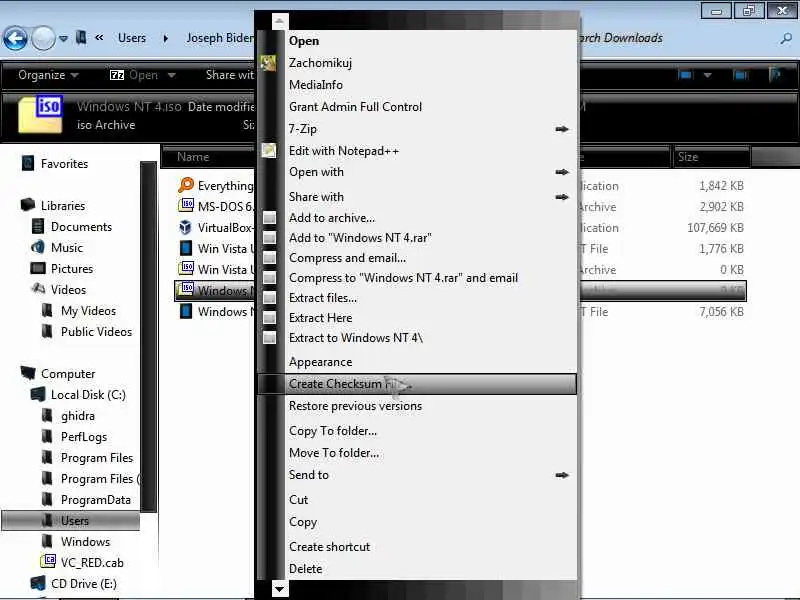Image resolution: width=800 pixels, height=600 pixels.
Task: Choose Restore previous versions
Action: click(418, 406)
